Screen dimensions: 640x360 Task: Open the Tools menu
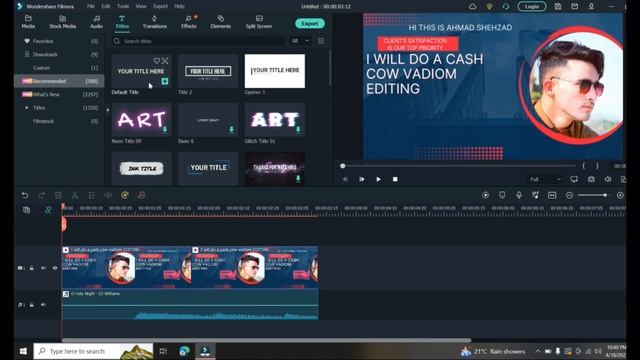[x=123, y=6]
